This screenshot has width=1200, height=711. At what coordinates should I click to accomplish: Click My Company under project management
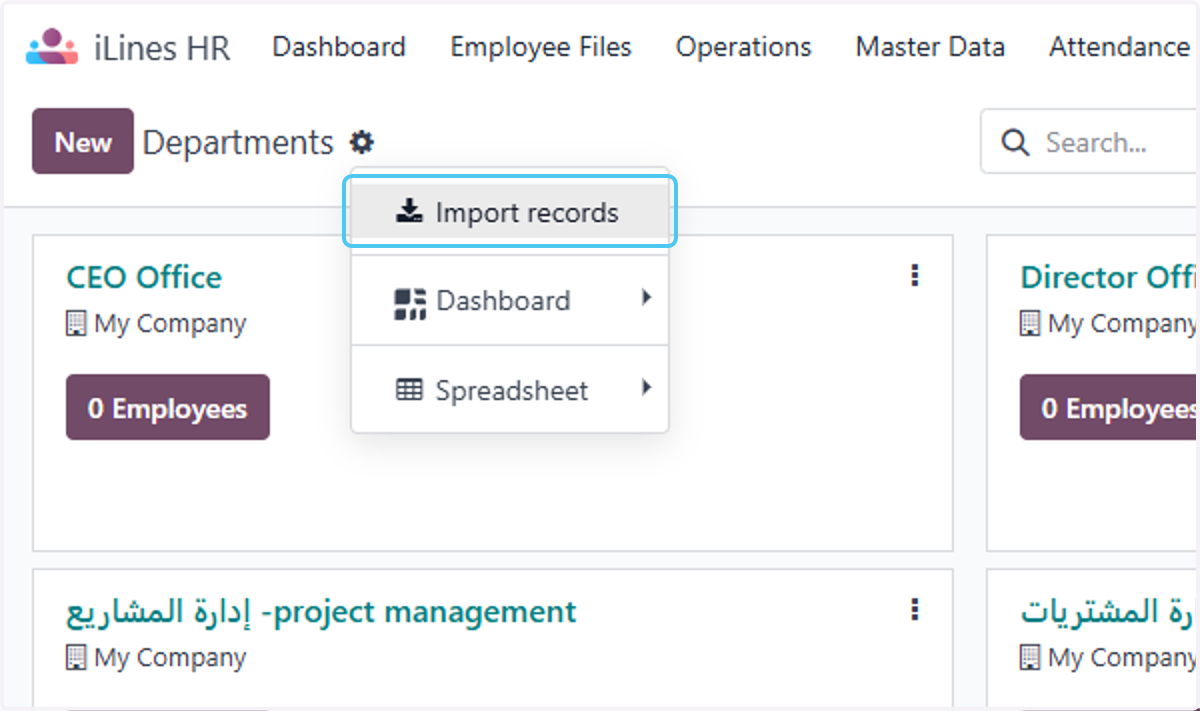click(x=170, y=658)
